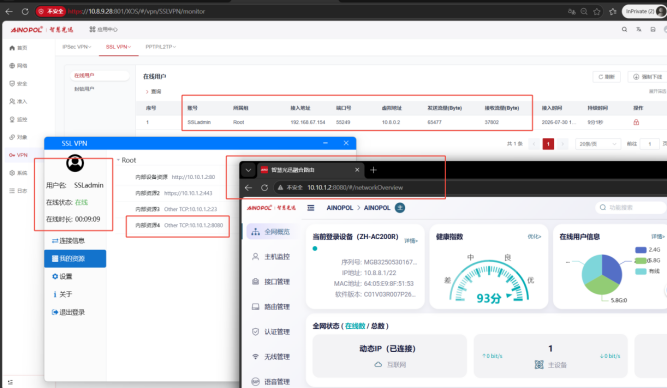Screen dimensions: 667x388
Task: Open resource Other TCP:10.10.1.2:8080
Action: [x=194, y=225]
